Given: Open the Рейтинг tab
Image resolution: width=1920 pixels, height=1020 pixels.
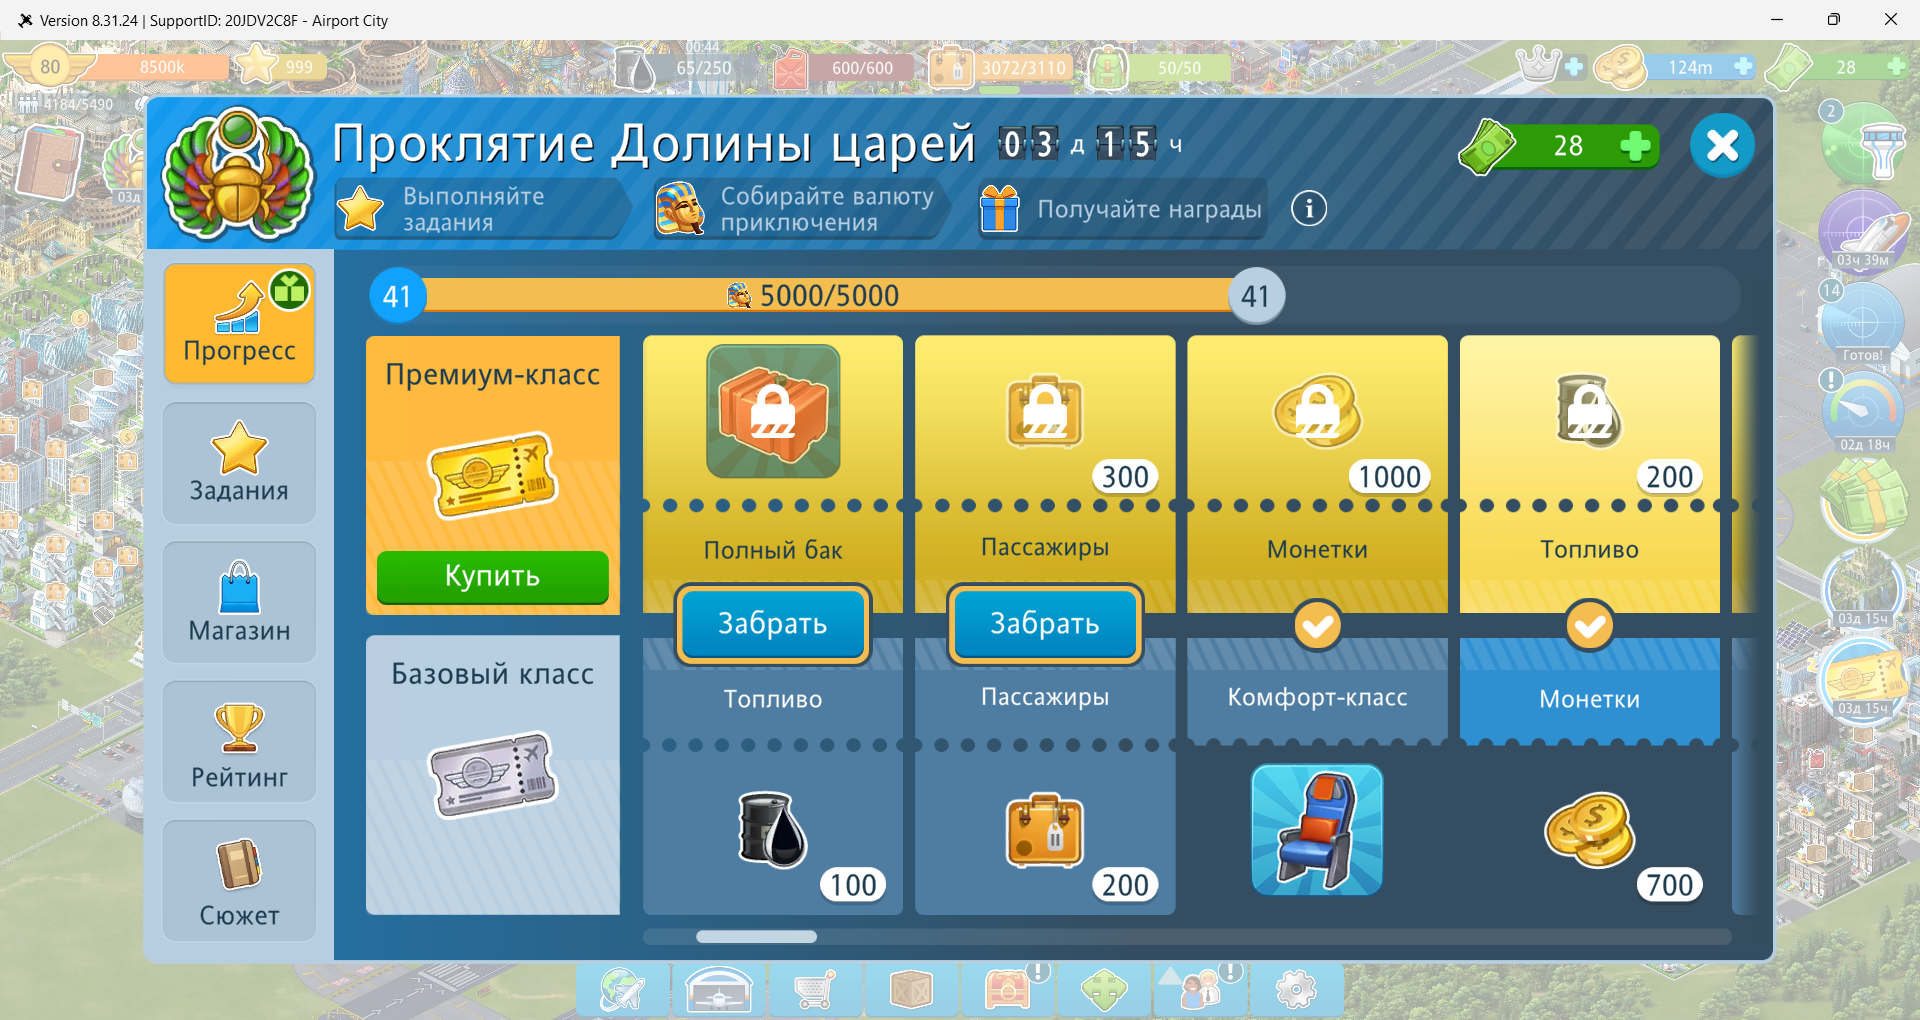Looking at the screenshot, I should pos(239,742).
